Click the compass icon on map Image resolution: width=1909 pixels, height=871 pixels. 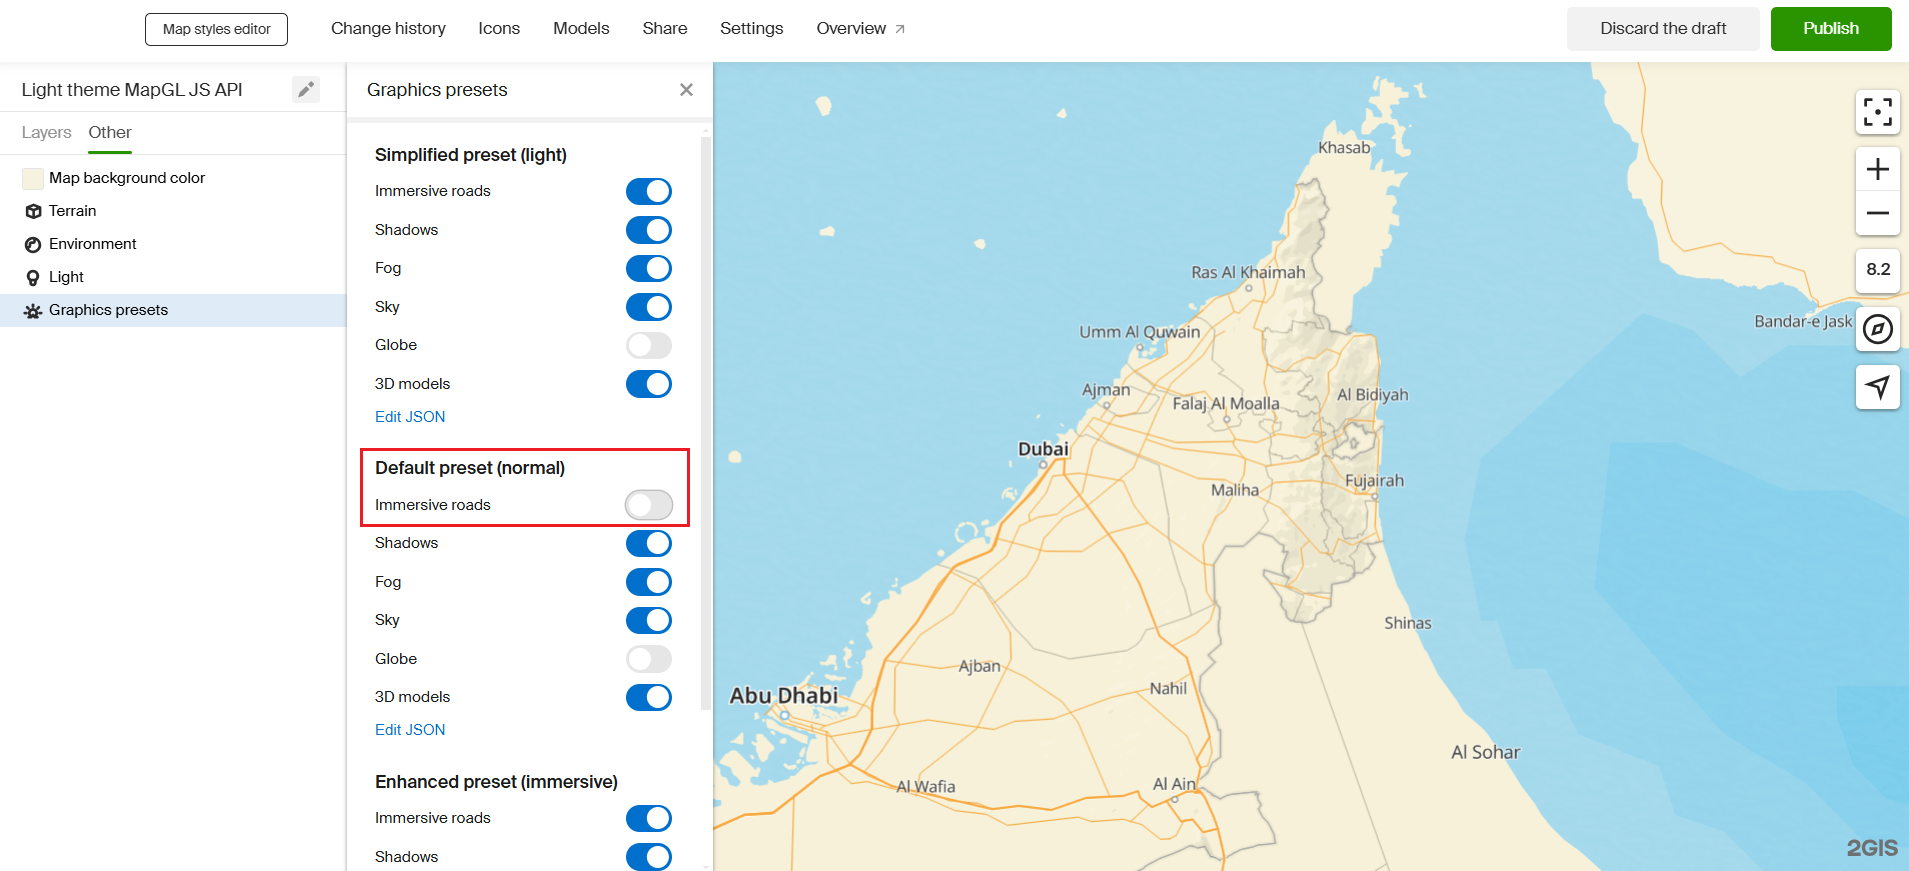click(1877, 329)
